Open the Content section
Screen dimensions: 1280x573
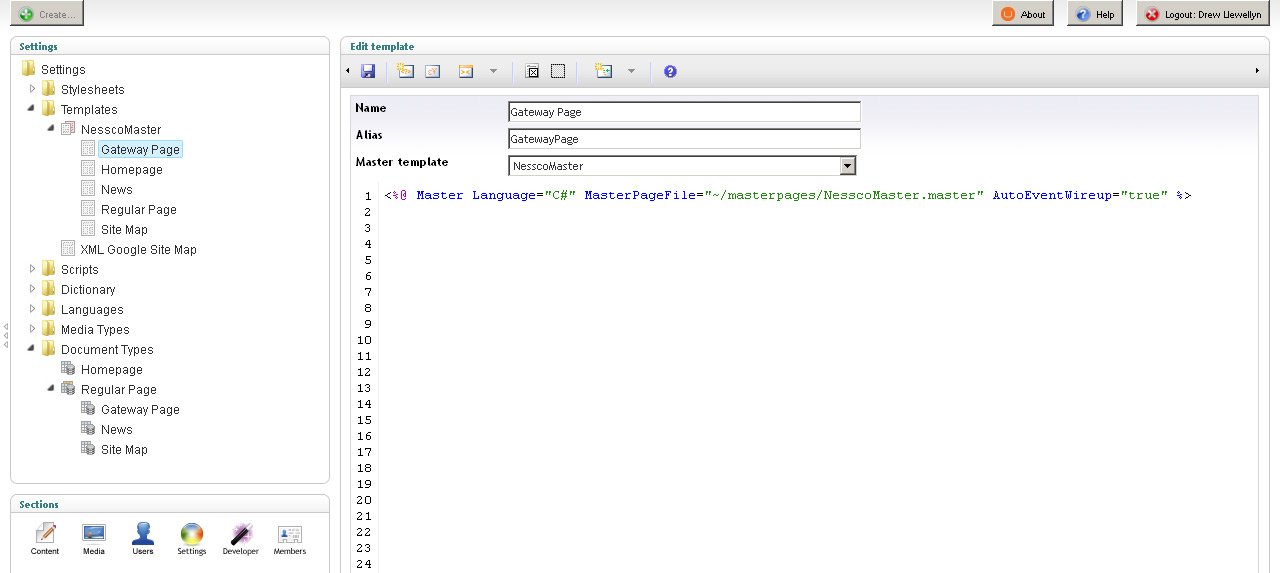[x=45, y=538]
